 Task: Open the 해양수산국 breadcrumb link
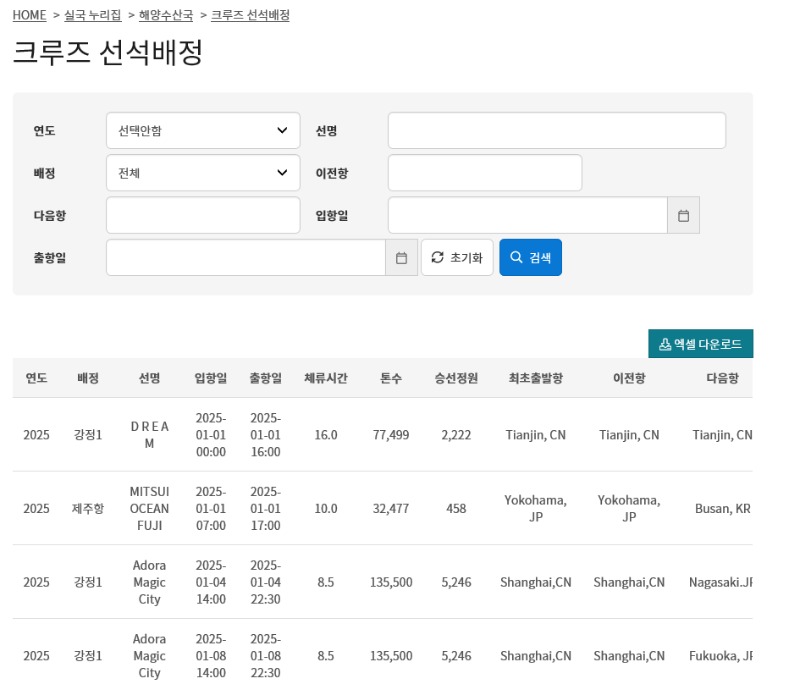166,15
